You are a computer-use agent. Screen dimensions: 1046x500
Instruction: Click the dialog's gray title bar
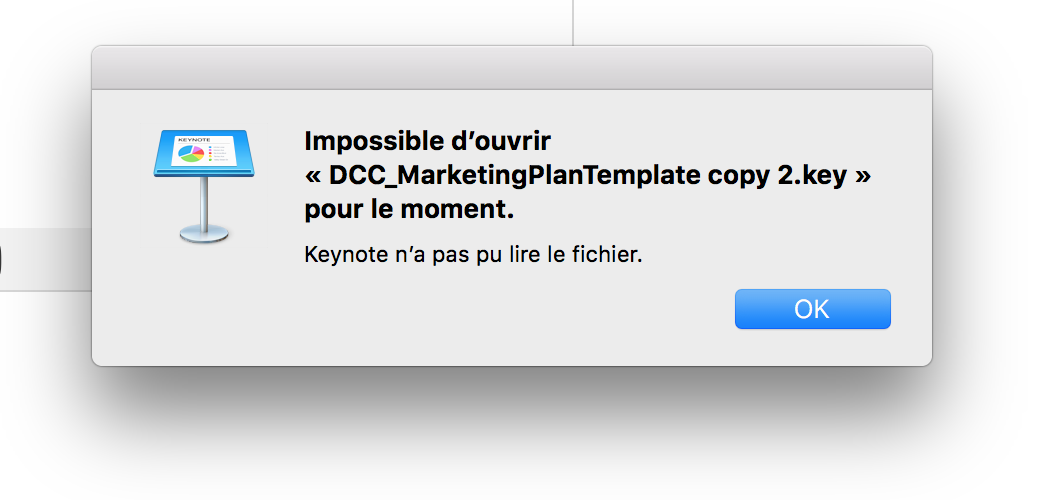pos(511,67)
